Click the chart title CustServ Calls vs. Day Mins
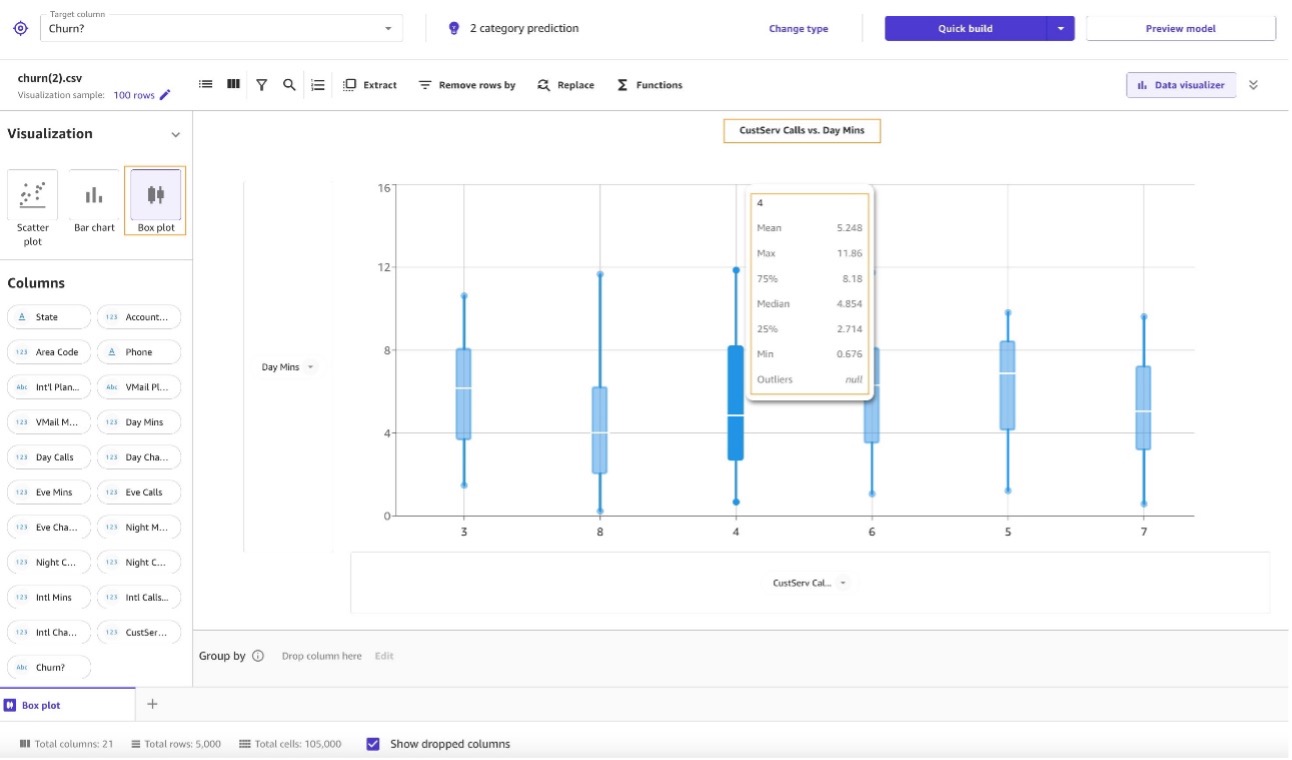This screenshot has width=1292, height=760. tap(802, 131)
